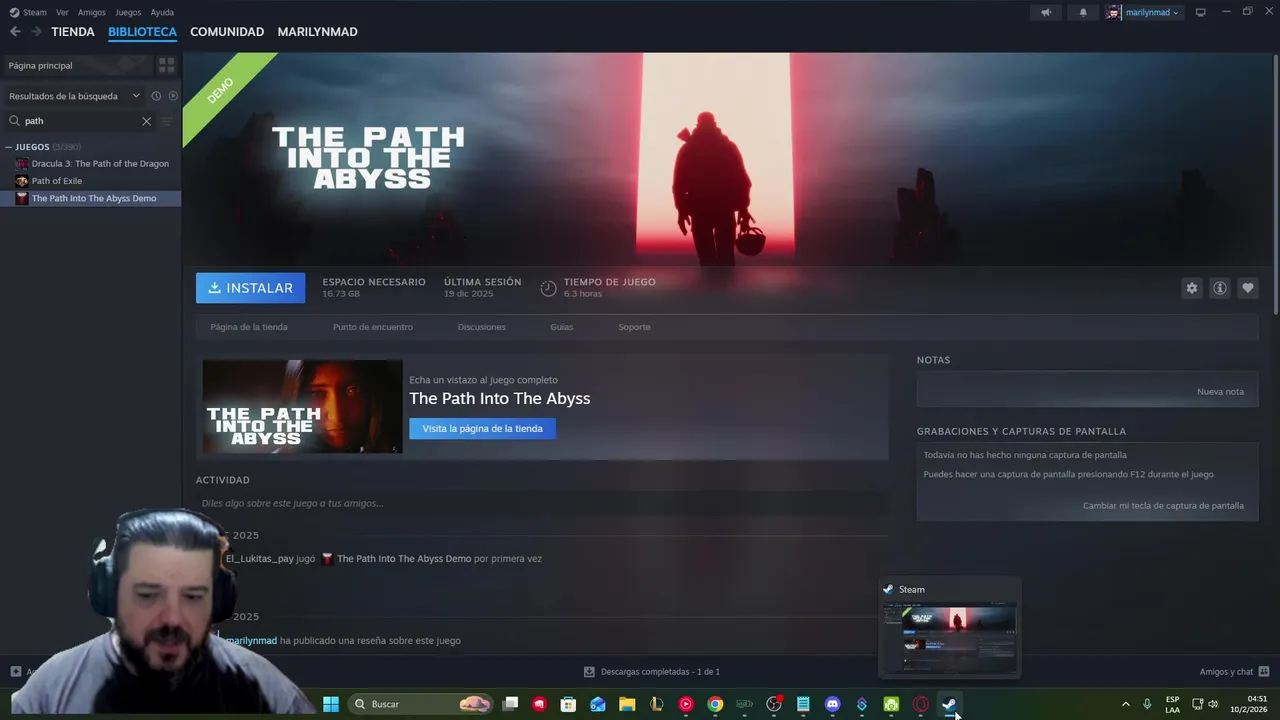
Task: Open Microsoft Store from the taskbar
Action: (x=568, y=704)
